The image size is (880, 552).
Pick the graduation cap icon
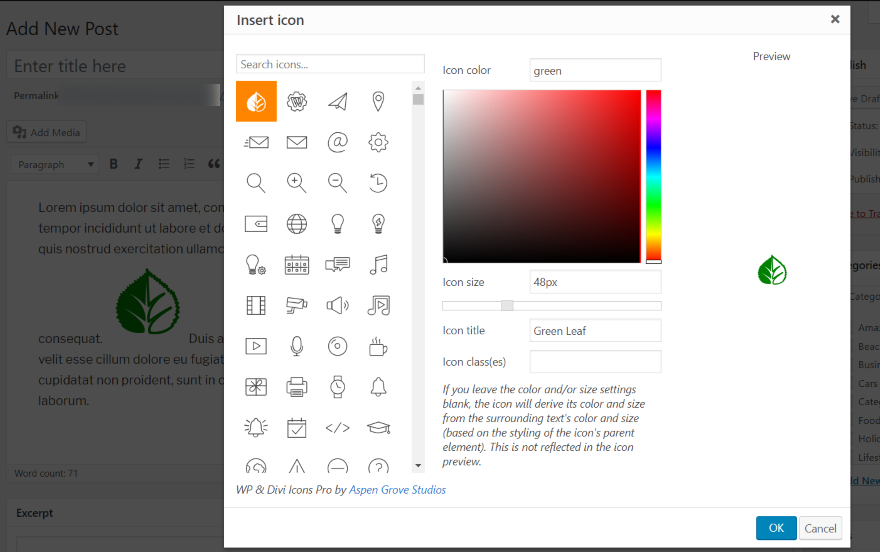[x=378, y=427]
